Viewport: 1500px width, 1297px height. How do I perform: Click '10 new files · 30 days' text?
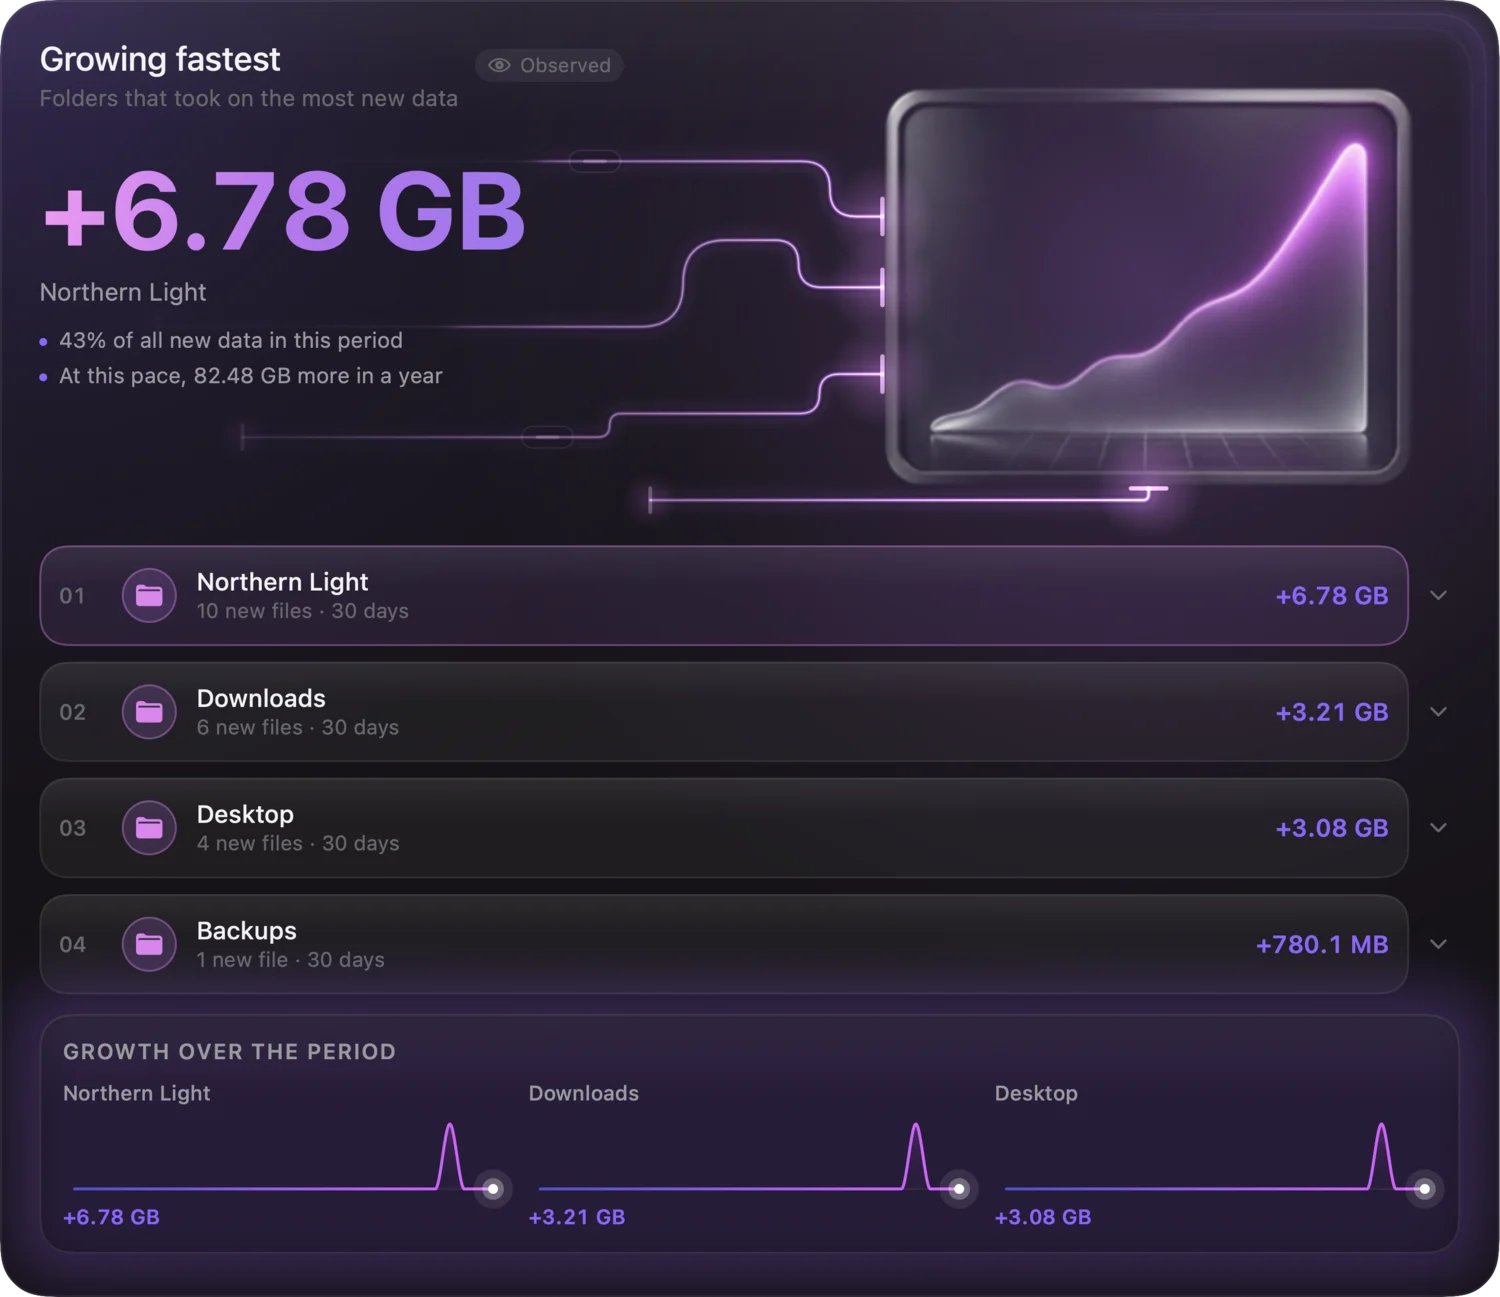point(302,611)
